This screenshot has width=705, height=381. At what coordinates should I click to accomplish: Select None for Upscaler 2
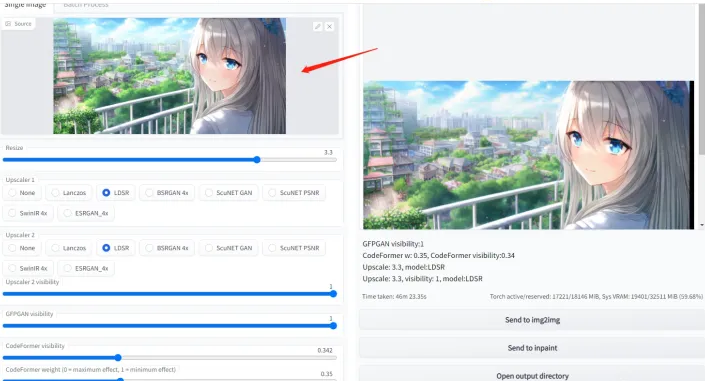[22, 248]
